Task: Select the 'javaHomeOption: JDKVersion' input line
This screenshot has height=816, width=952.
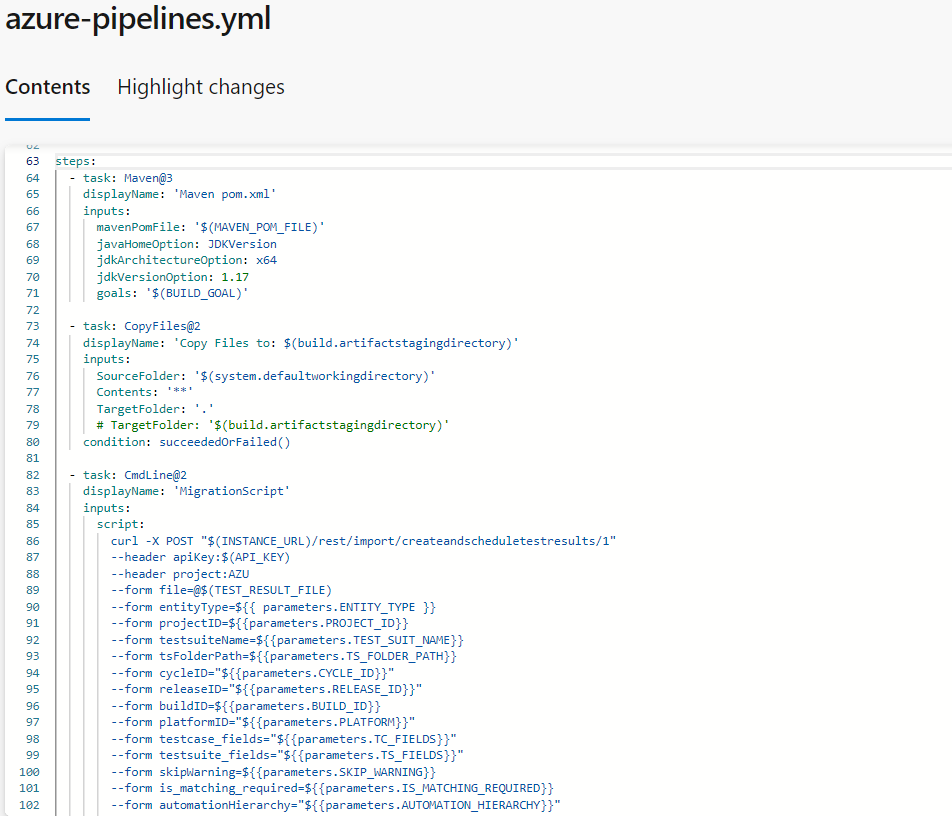Action: pos(185,243)
